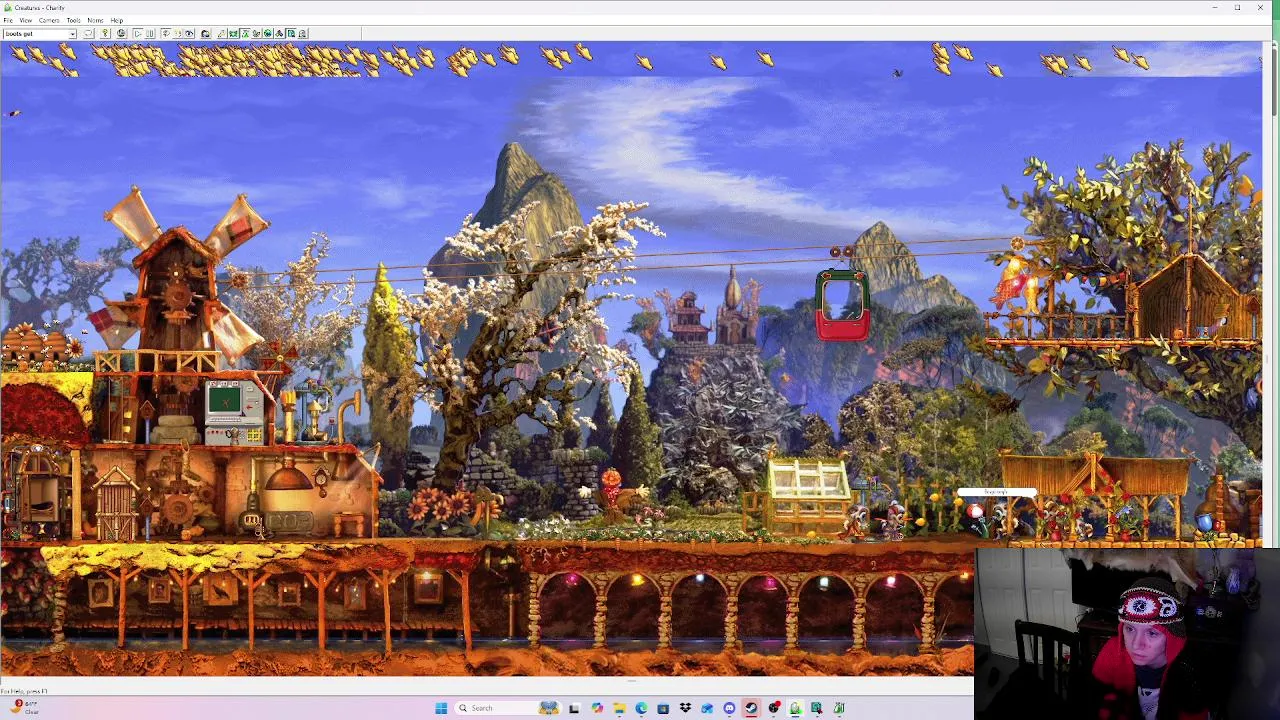
Task: Click the light bulb hint icon
Action: [x=105, y=34]
